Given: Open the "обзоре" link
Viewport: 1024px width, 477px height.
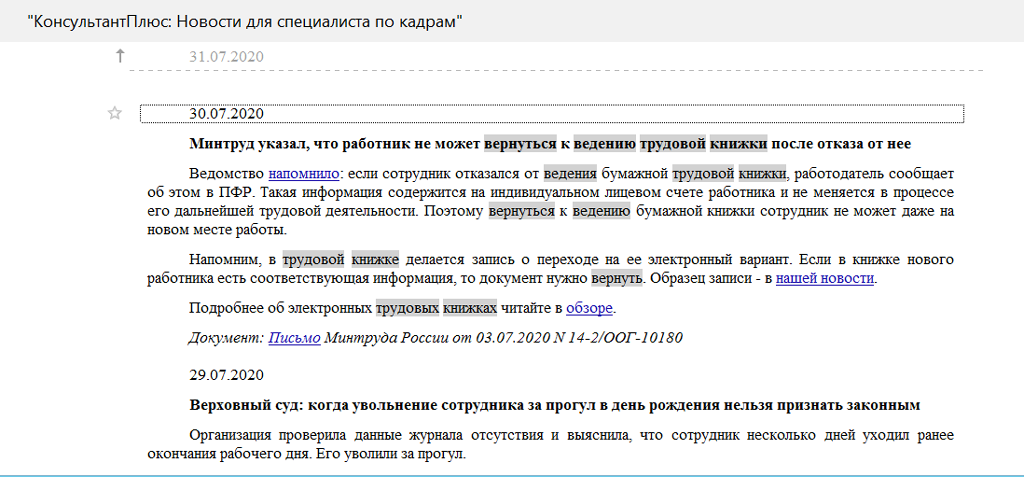Looking at the screenshot, I should pos(589,308).
